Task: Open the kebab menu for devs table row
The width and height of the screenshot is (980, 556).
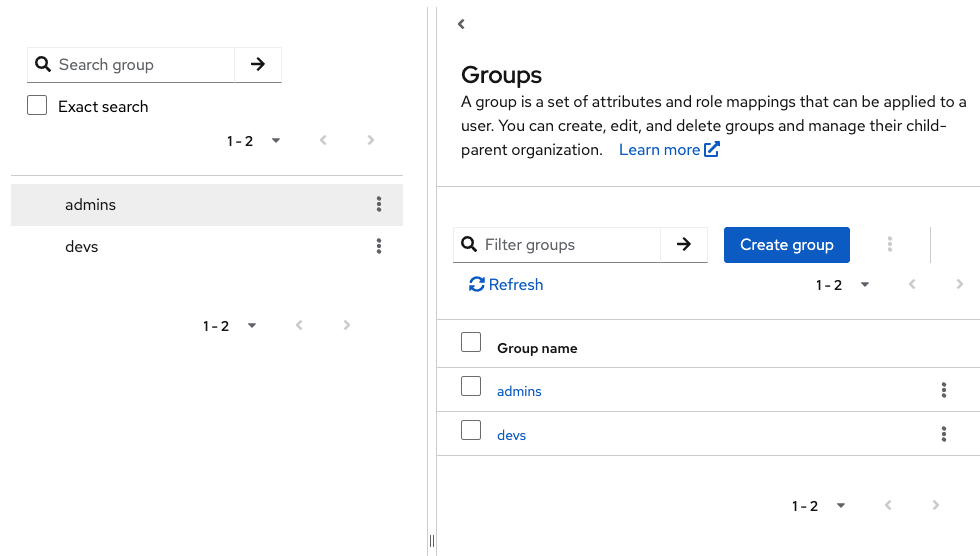Action: 944,434
